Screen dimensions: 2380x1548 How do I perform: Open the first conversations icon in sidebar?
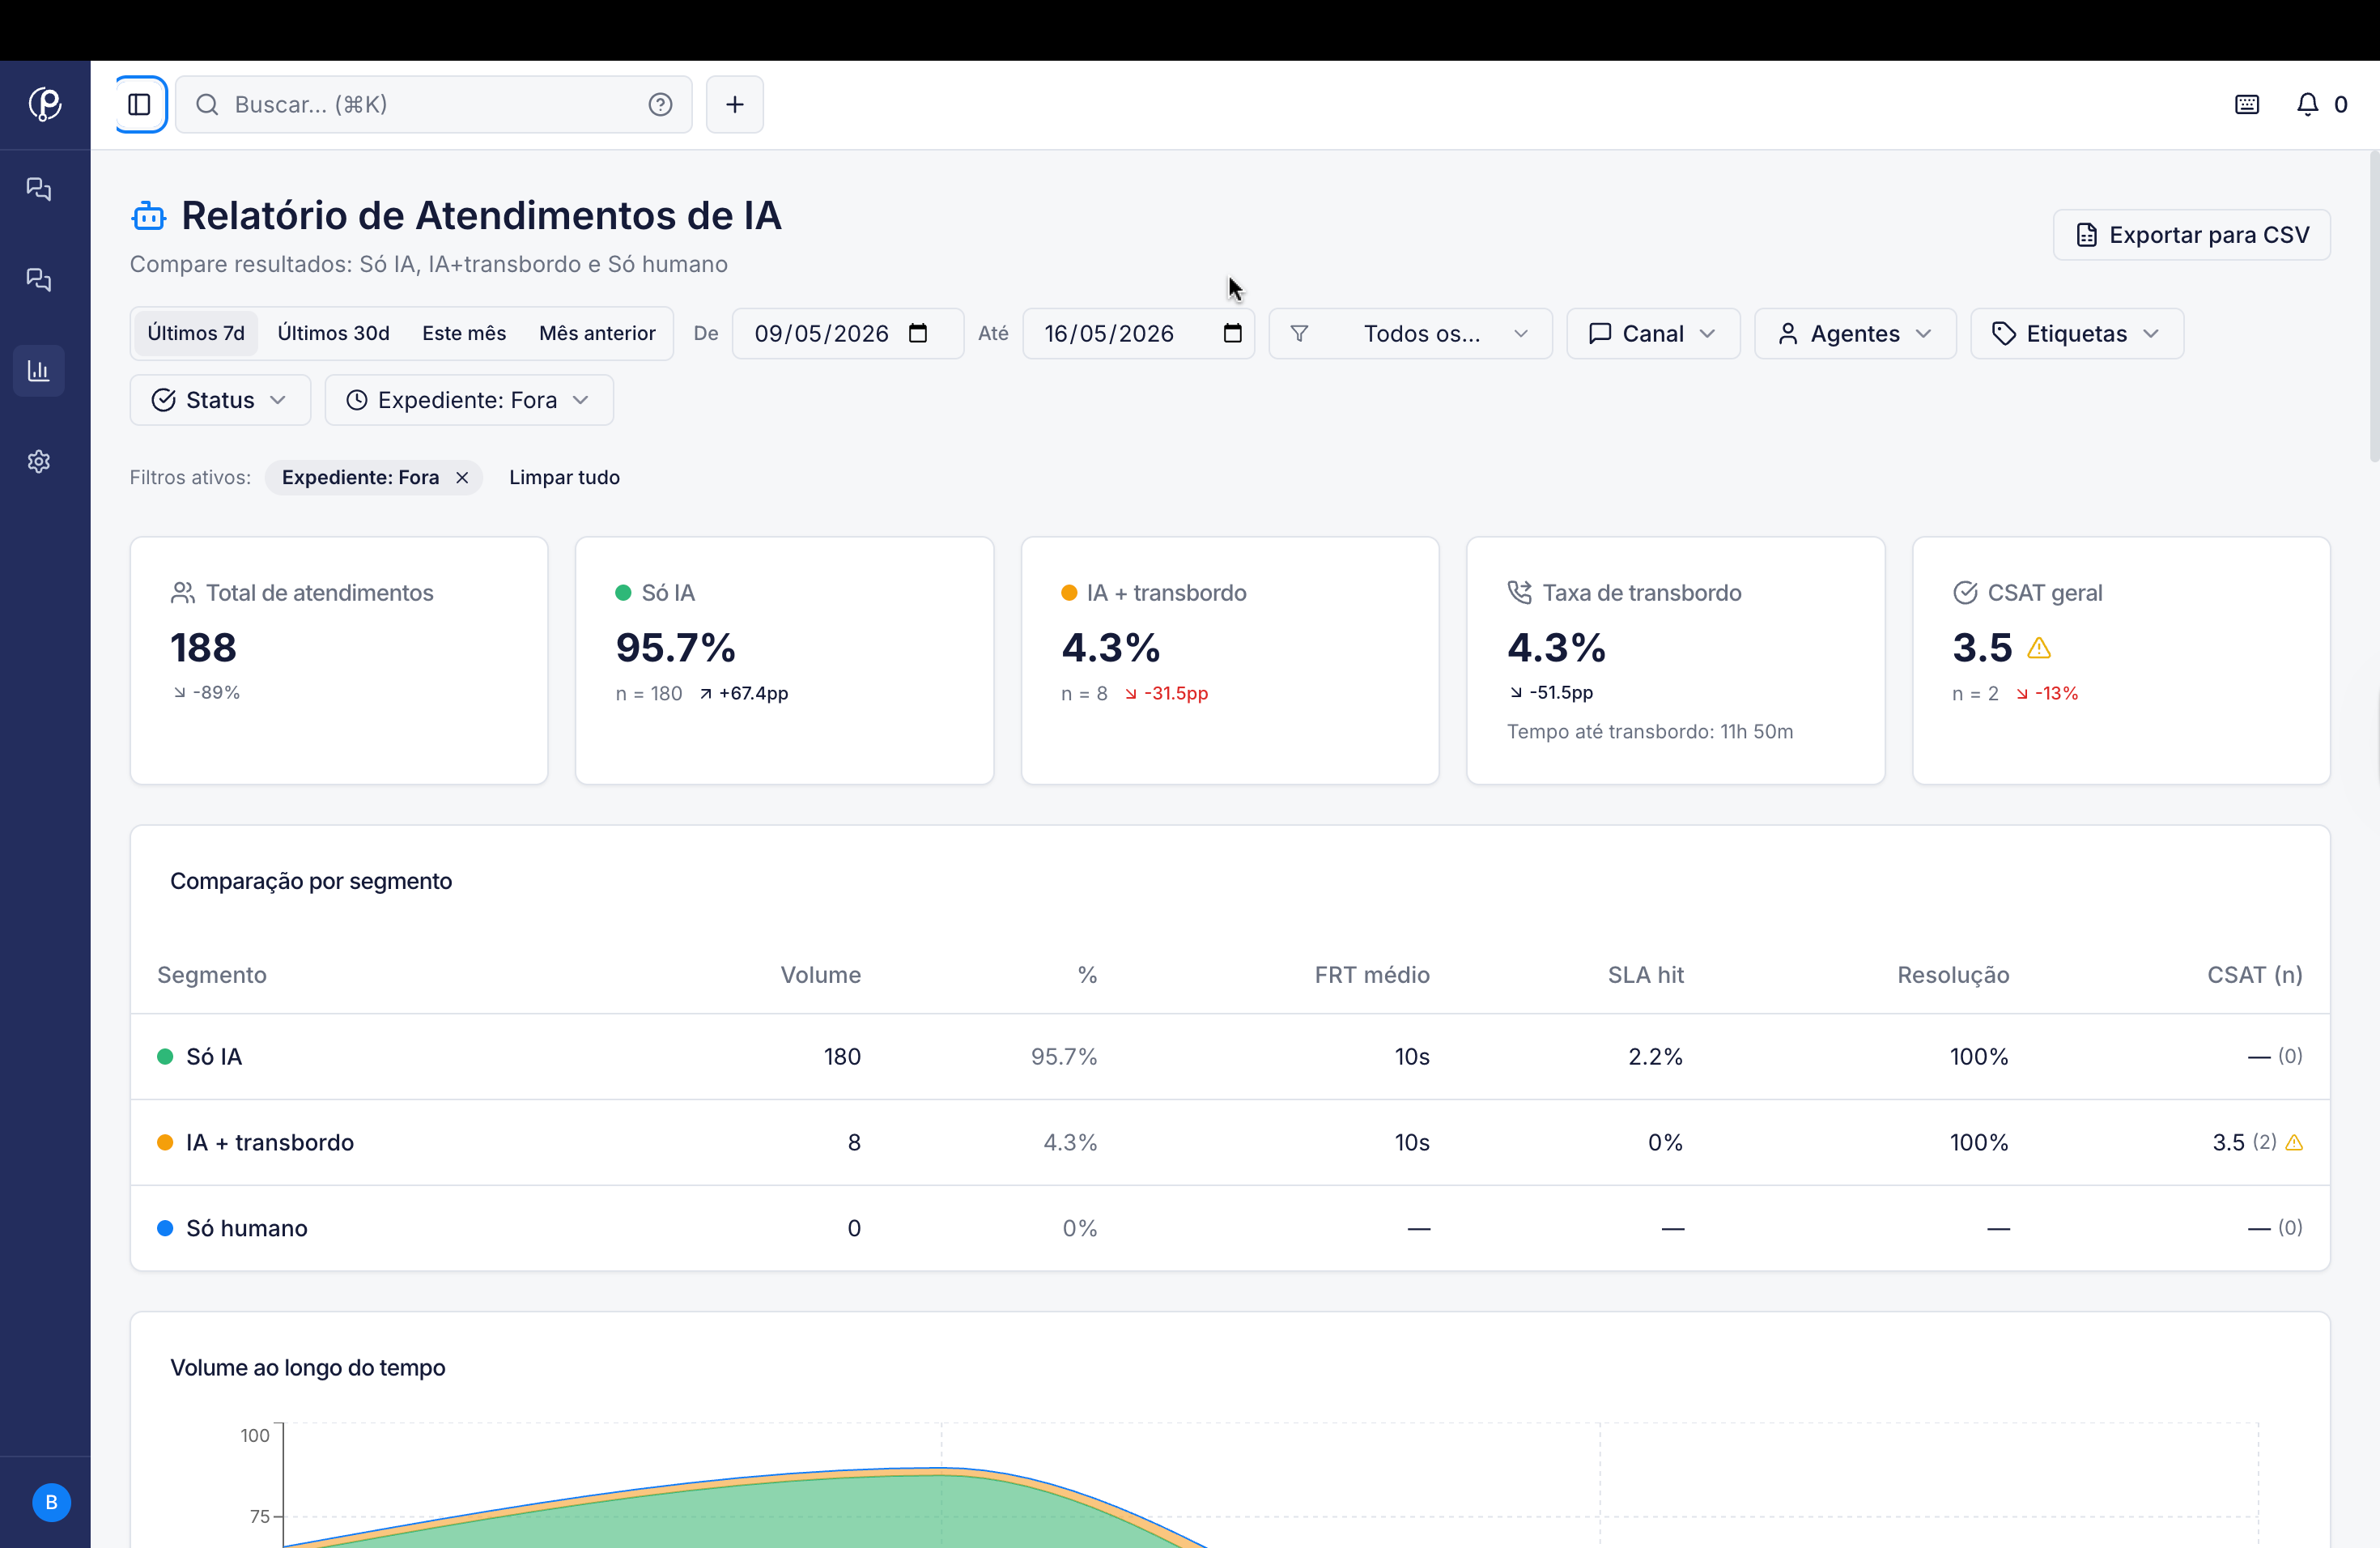pyautogui.click(x=39, y=189)
